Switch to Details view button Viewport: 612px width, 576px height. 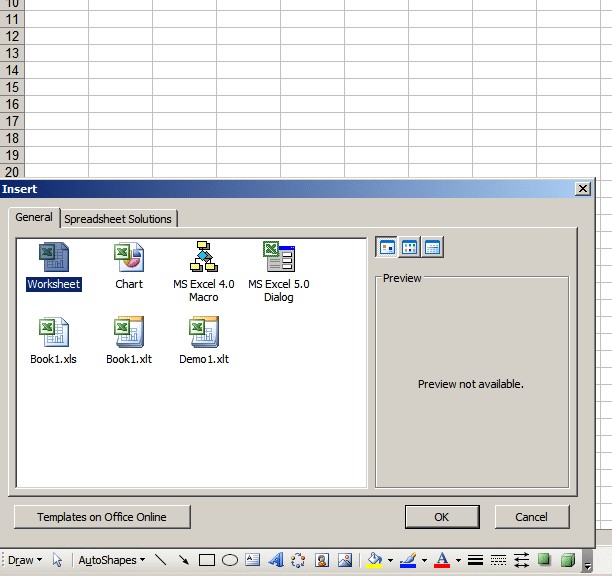(x=432, y=247)
